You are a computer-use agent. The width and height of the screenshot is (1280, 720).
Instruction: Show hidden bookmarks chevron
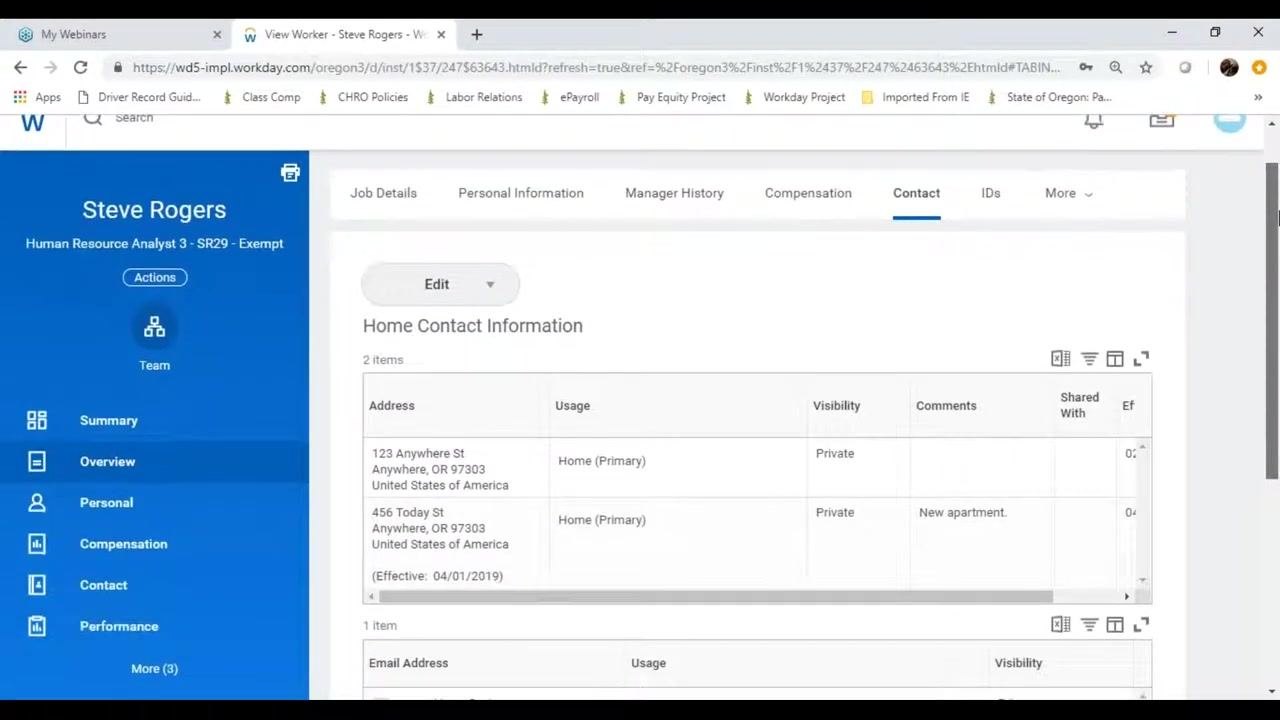1258,97
